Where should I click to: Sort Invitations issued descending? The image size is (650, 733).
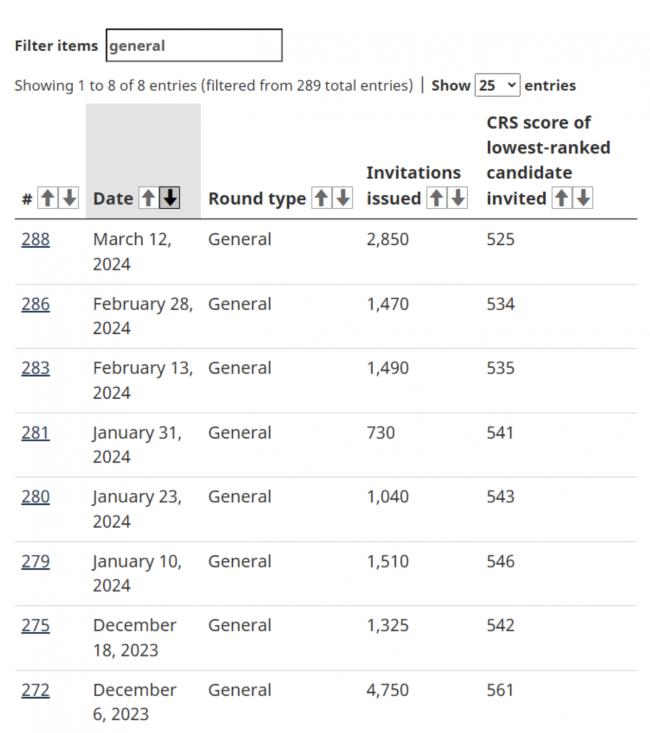(458, 198)
